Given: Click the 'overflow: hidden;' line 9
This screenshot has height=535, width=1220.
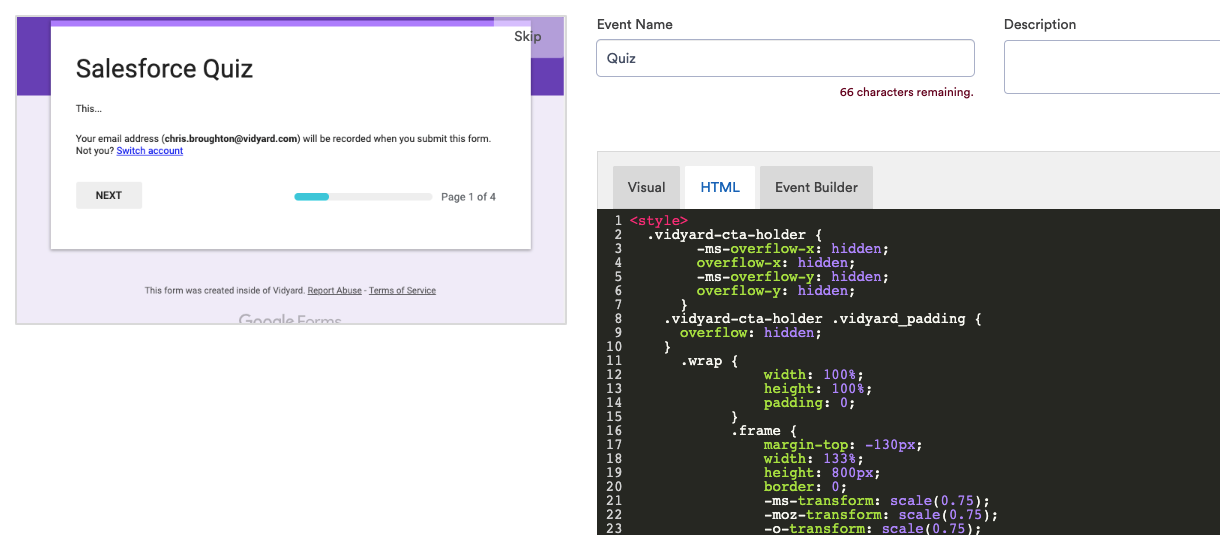Looking at the screenshot, I should 750,333.
